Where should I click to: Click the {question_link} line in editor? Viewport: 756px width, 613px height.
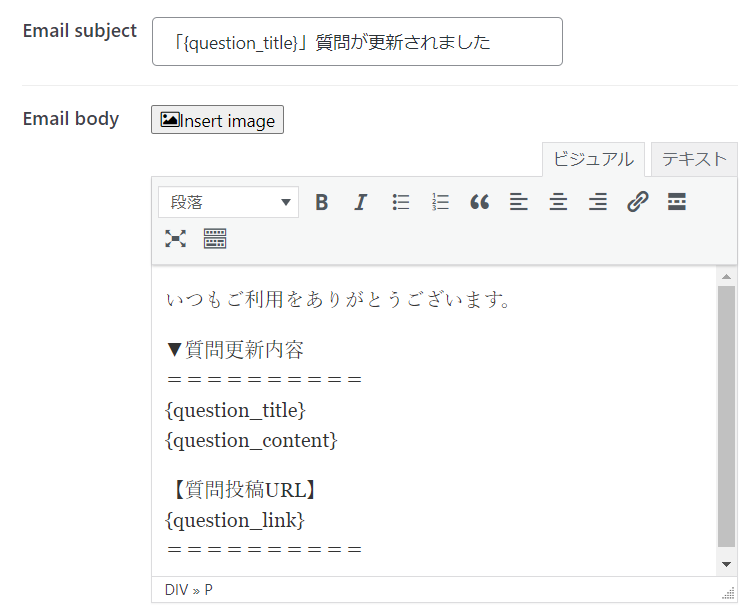[x=235, y=520]
